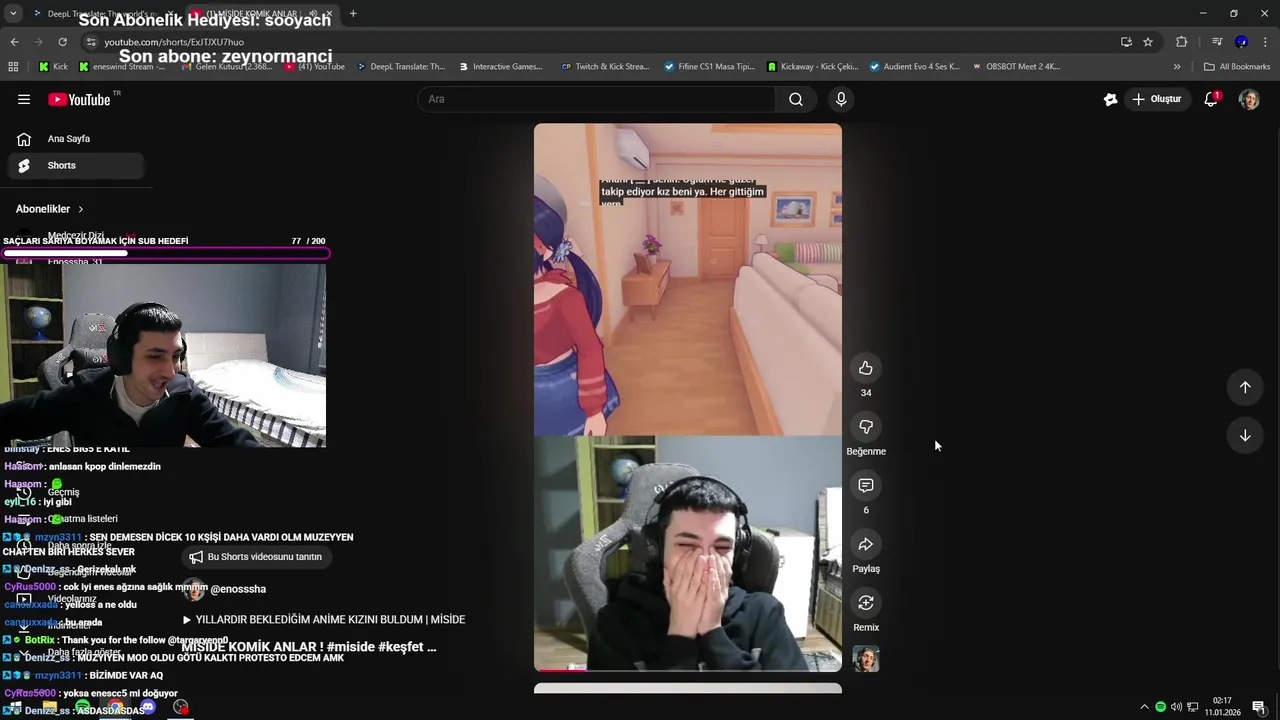Open the apps grid shortcut
This screenshot has width=1280, height=720.
[13, 67]
